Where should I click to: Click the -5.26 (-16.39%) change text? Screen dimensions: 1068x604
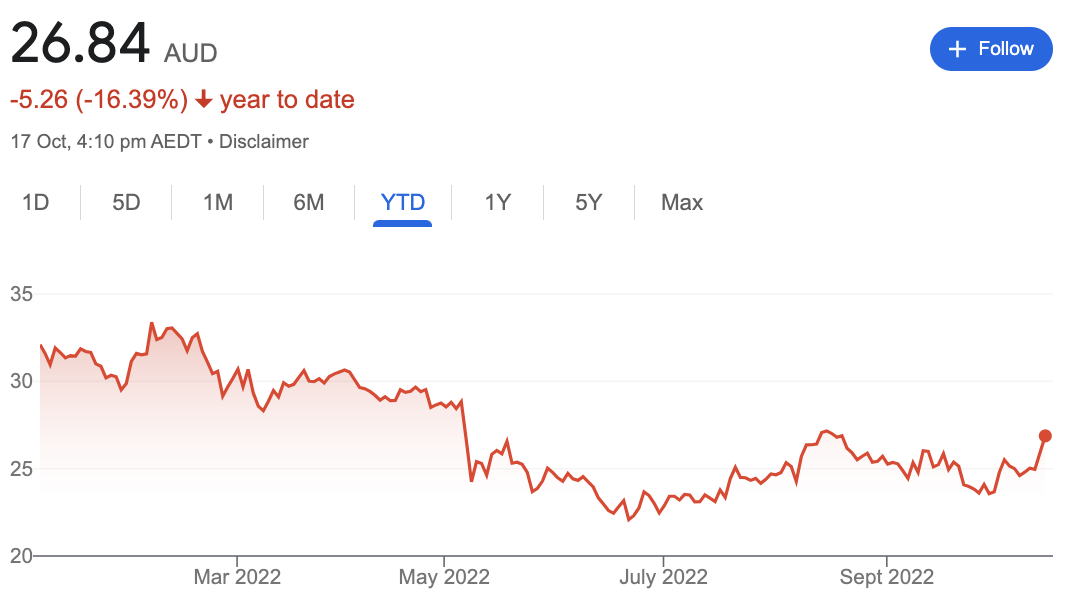tap(99, 99)
